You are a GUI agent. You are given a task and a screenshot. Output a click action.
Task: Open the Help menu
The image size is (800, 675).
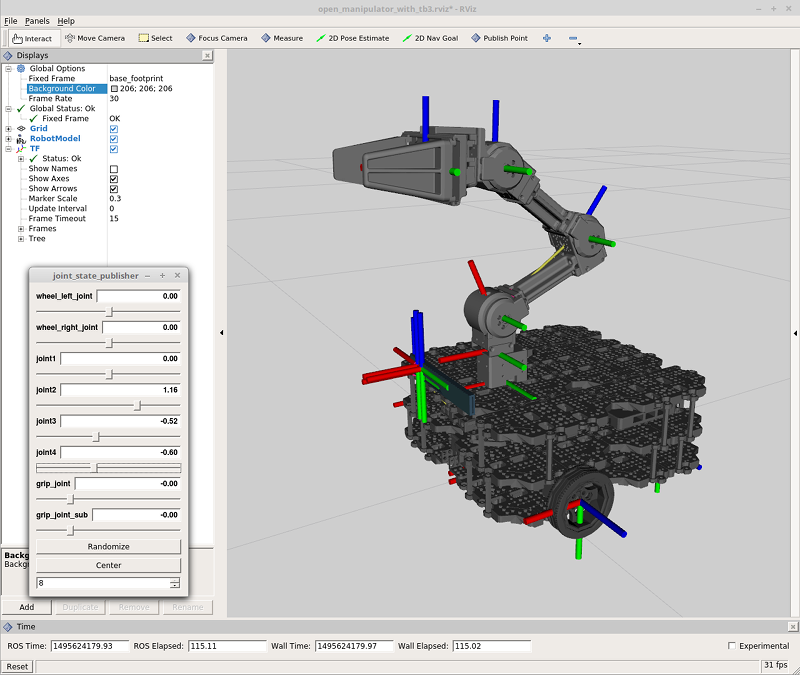coord(66,21)
